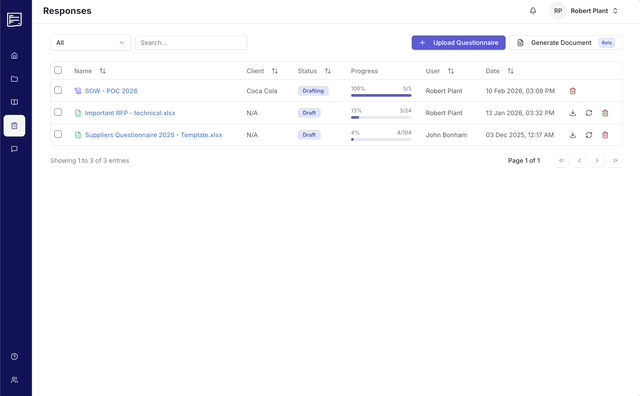Click the Progress column header
This screenshot has width=640, height=396.
pyautogui.click(x=364, y=71)
